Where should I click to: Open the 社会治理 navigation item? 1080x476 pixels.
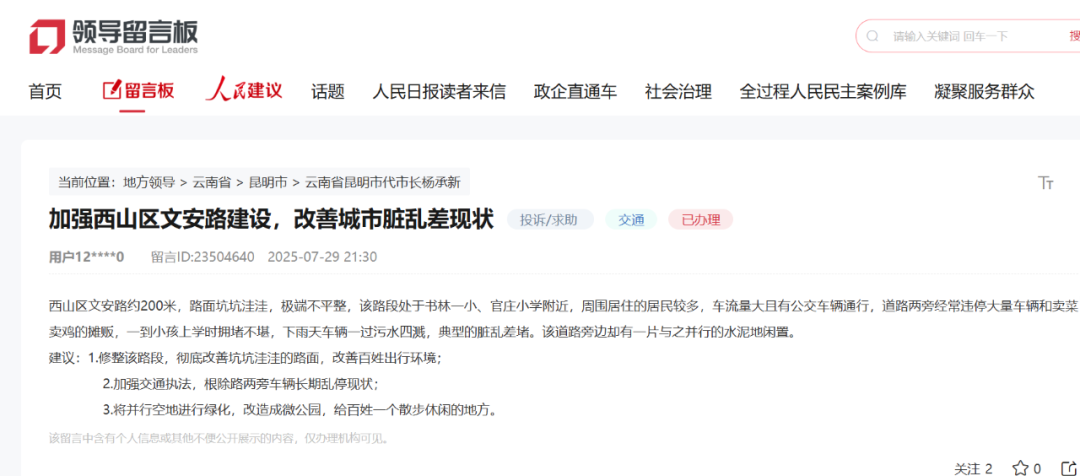pyautogui.click(x=678, y=92)
